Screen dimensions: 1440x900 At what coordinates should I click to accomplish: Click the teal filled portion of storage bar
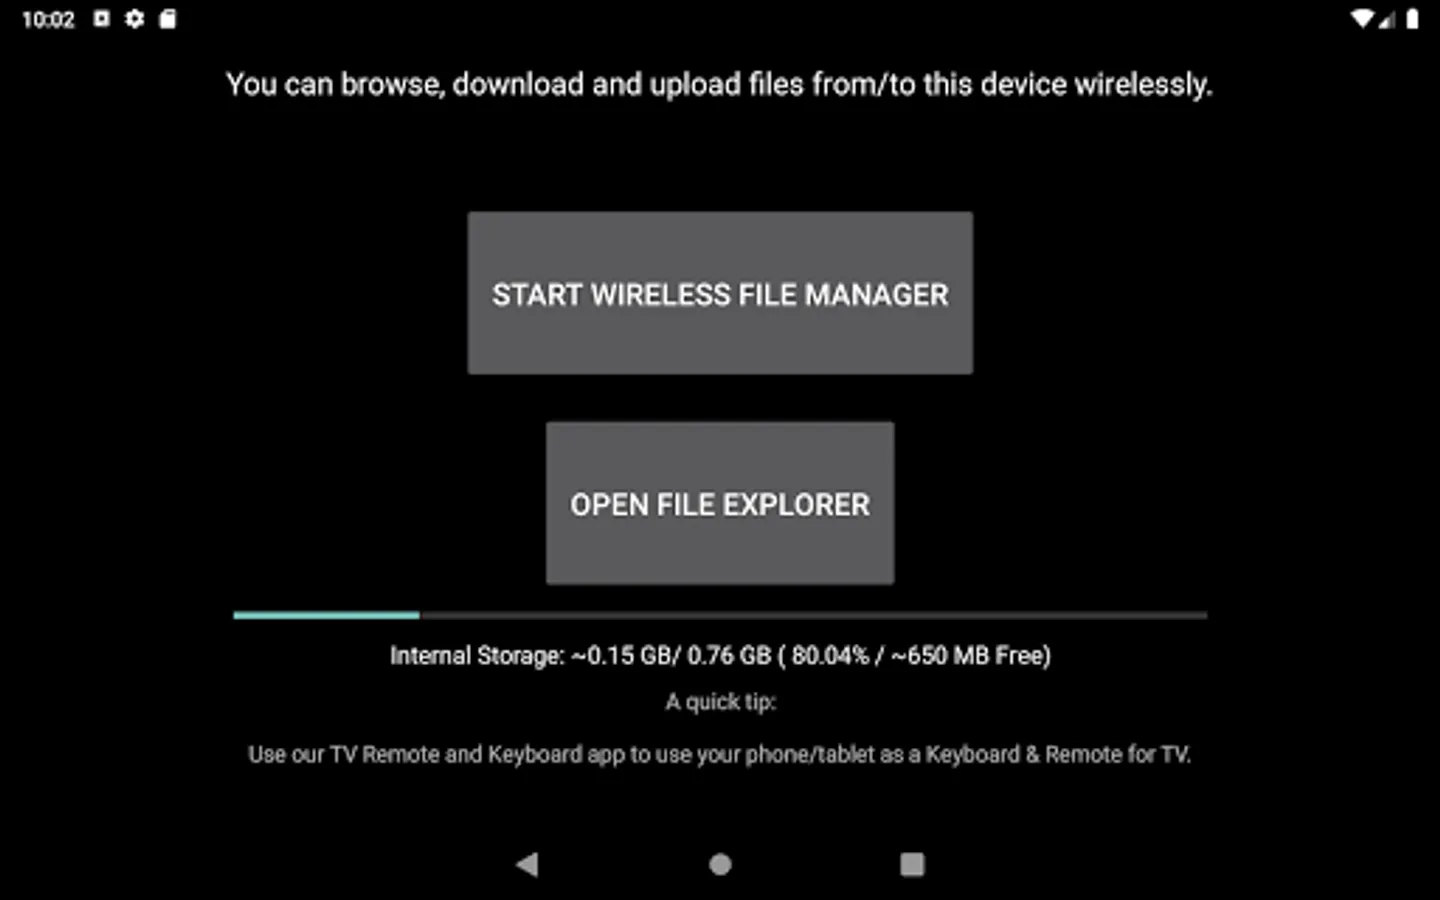click(x=326, y=615)
